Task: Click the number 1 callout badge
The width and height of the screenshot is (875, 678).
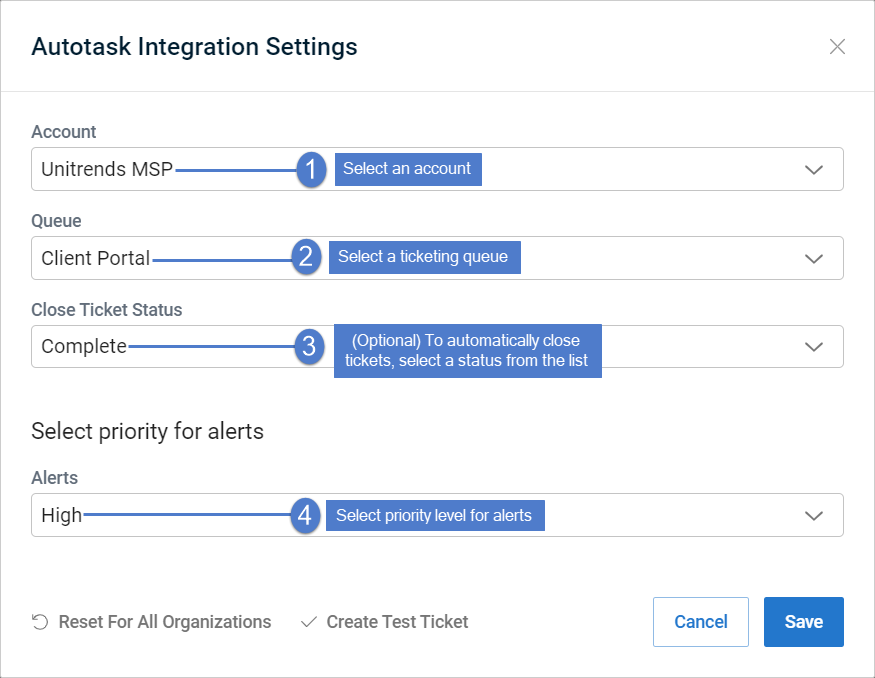Action: [x=311, y=169]
